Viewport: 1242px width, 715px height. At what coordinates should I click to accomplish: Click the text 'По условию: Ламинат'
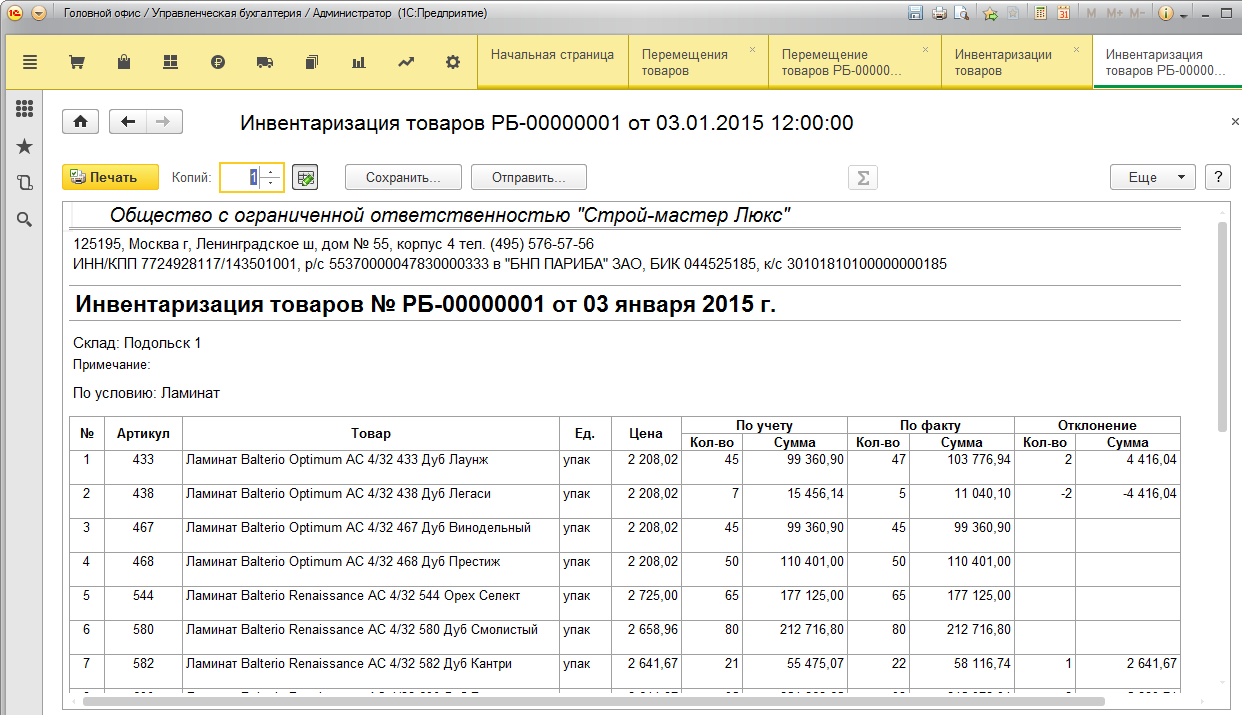click(x=146, y=393)
